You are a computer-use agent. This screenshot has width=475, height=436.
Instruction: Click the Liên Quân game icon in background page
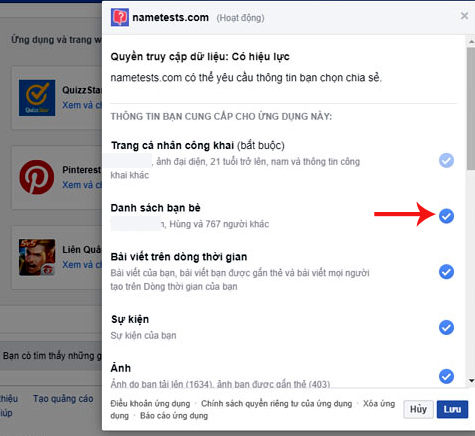[x=37, y=257]
